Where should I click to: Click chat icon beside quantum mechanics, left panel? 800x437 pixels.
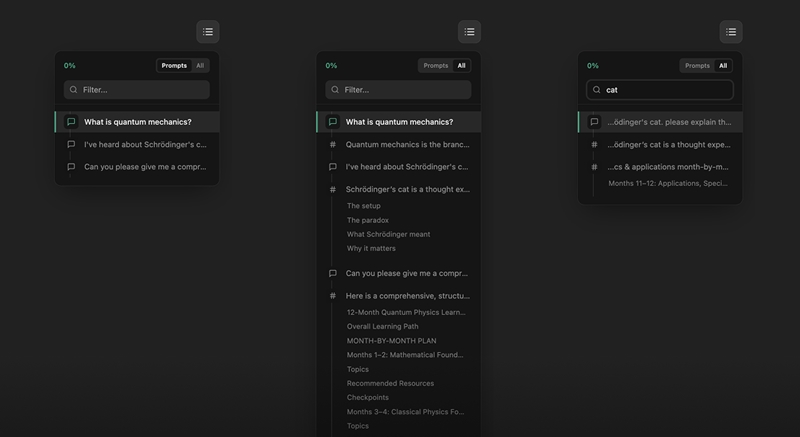71,122
